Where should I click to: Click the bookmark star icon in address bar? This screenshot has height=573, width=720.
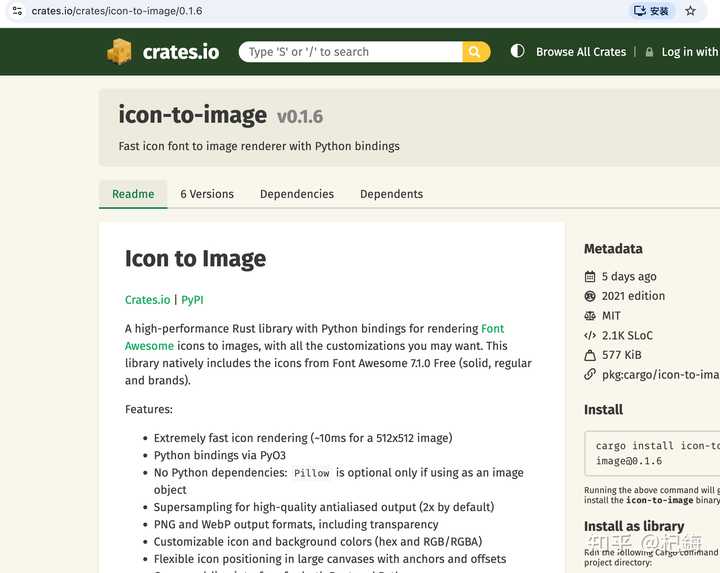coord(690,11)
